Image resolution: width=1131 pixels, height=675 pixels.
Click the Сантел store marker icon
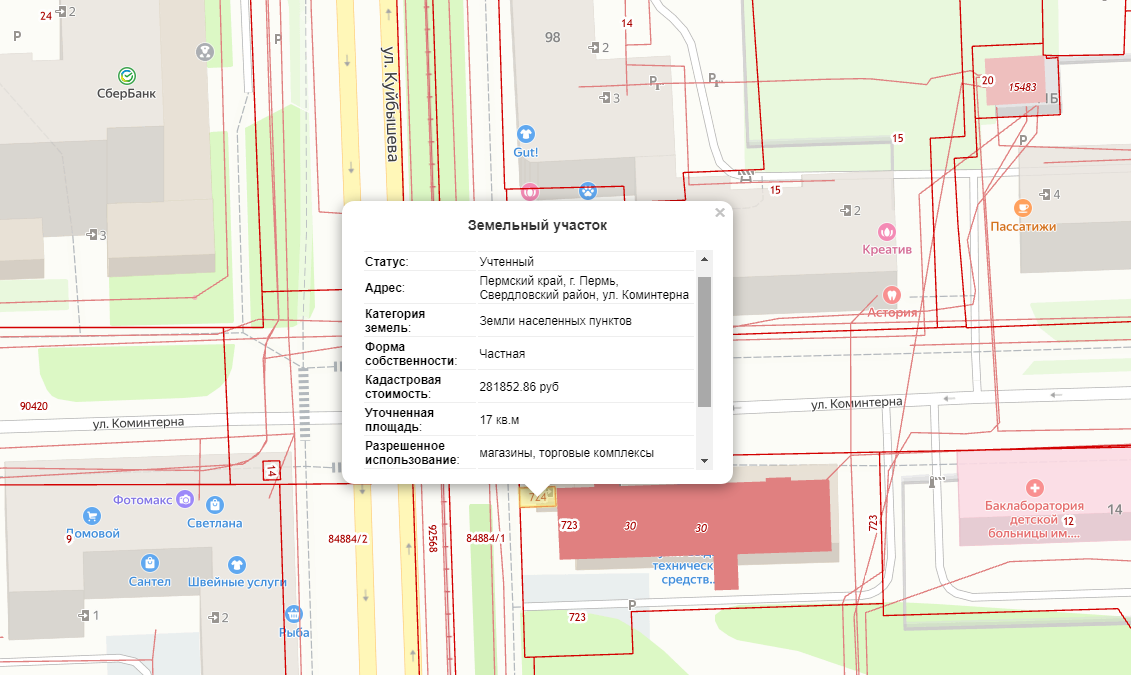point(149,563)
